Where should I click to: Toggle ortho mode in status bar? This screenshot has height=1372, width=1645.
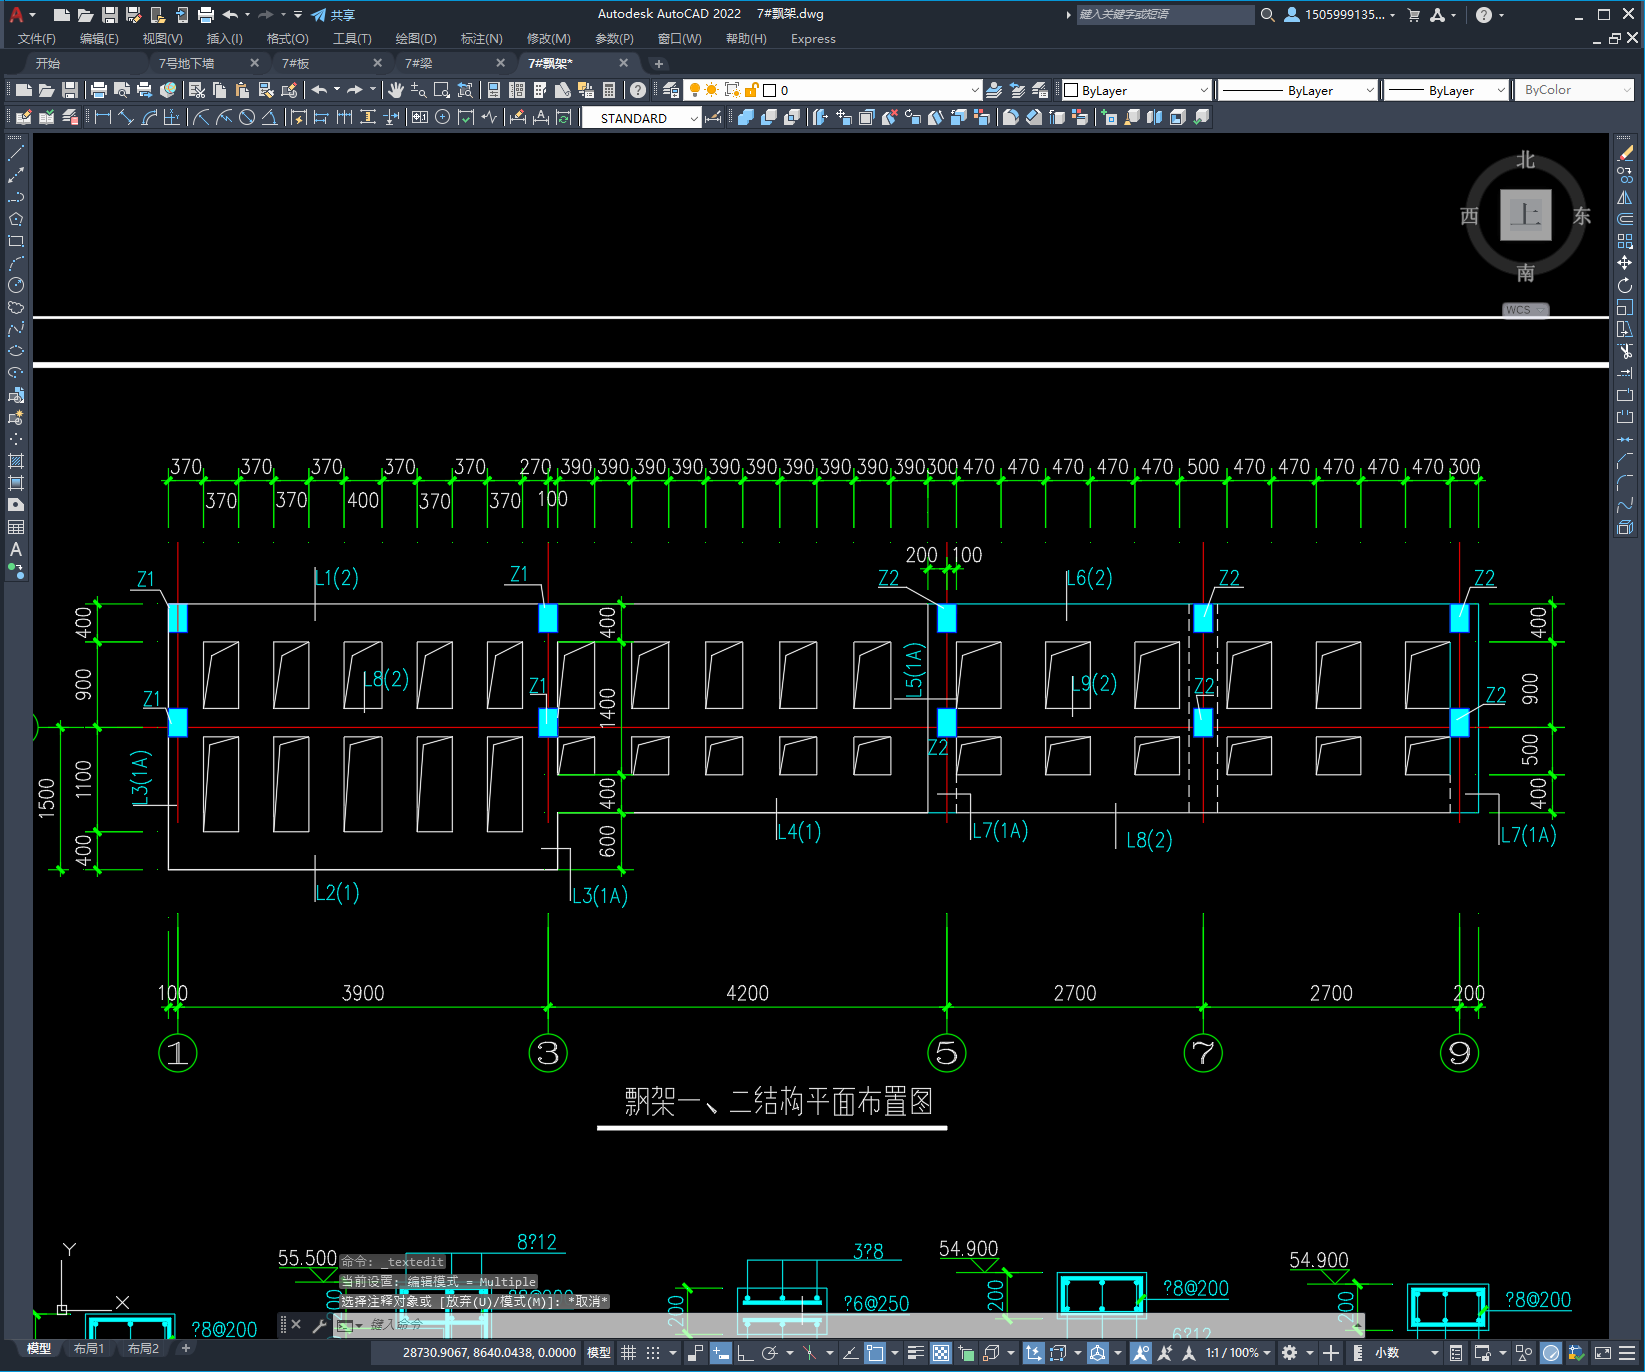(x=744, y=1353)
